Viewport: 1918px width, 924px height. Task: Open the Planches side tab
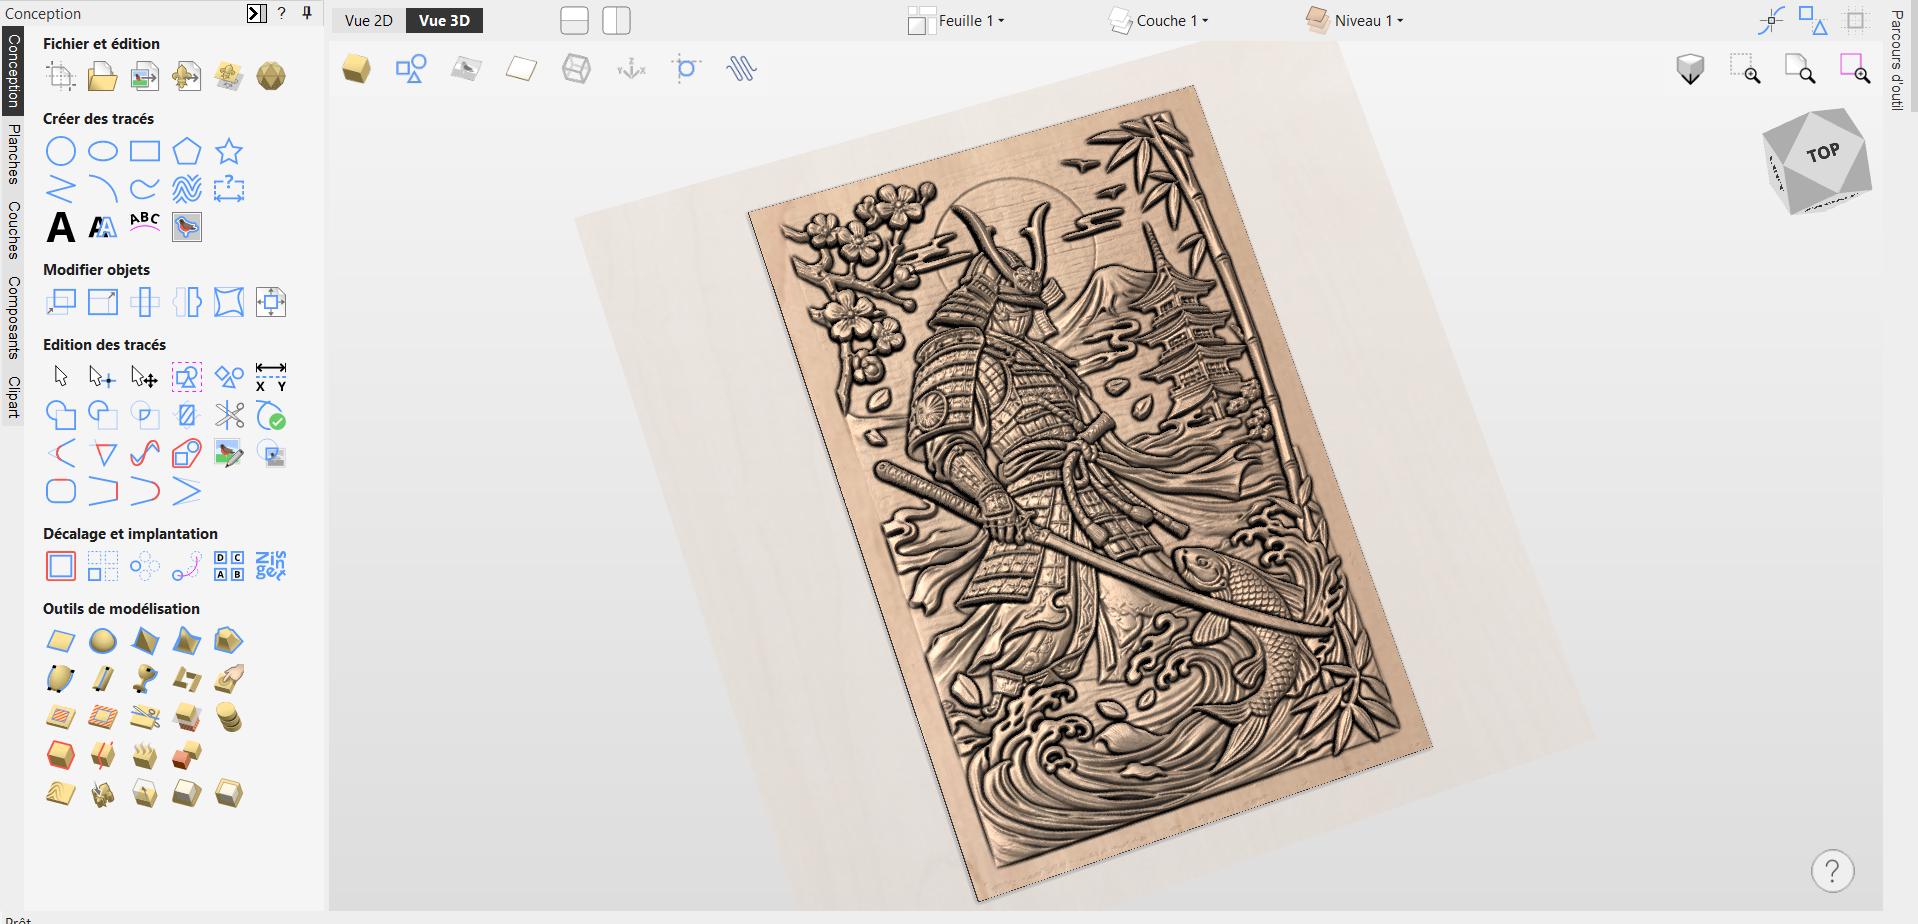coord(13,154)
